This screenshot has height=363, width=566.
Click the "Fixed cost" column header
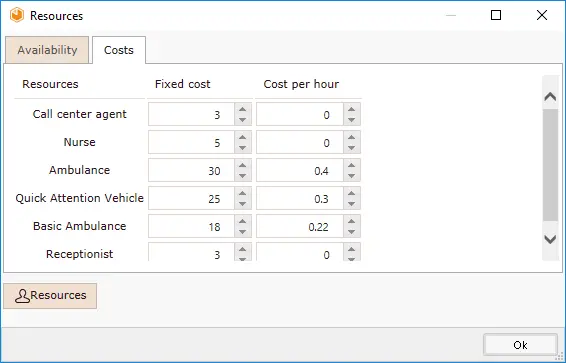click(182, 84)
